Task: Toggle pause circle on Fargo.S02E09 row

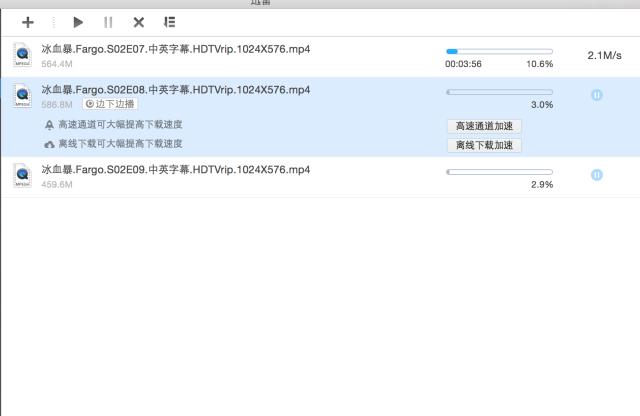Action: point(596,175)
